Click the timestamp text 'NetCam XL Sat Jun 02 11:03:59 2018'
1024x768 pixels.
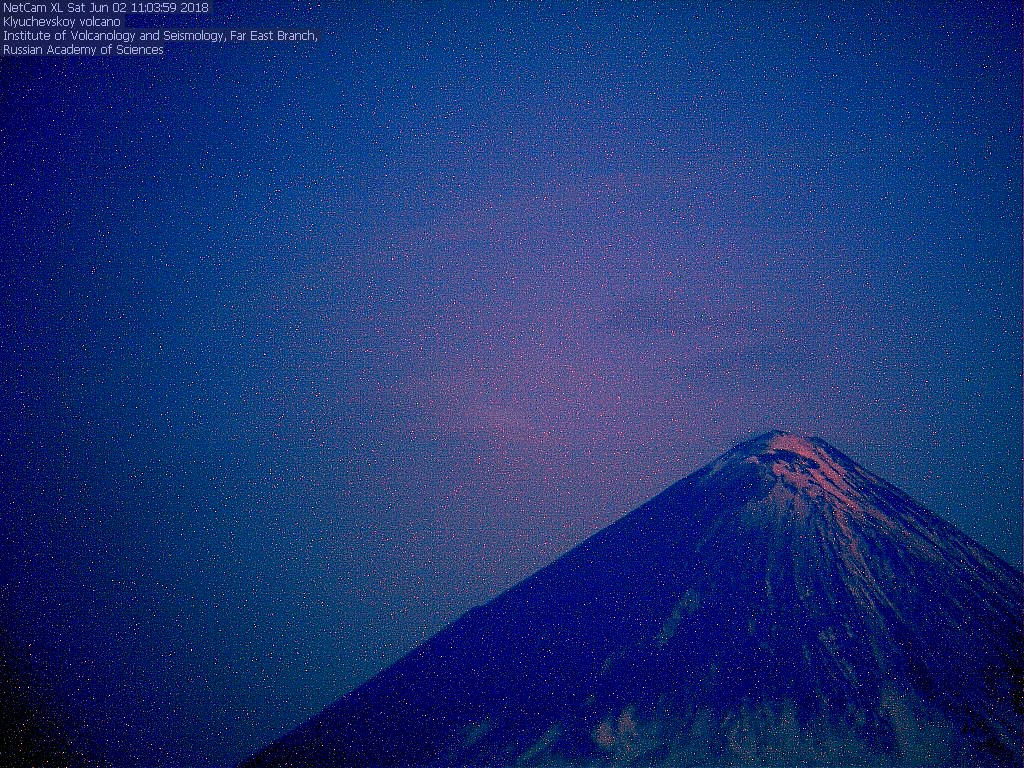[106, 8]
